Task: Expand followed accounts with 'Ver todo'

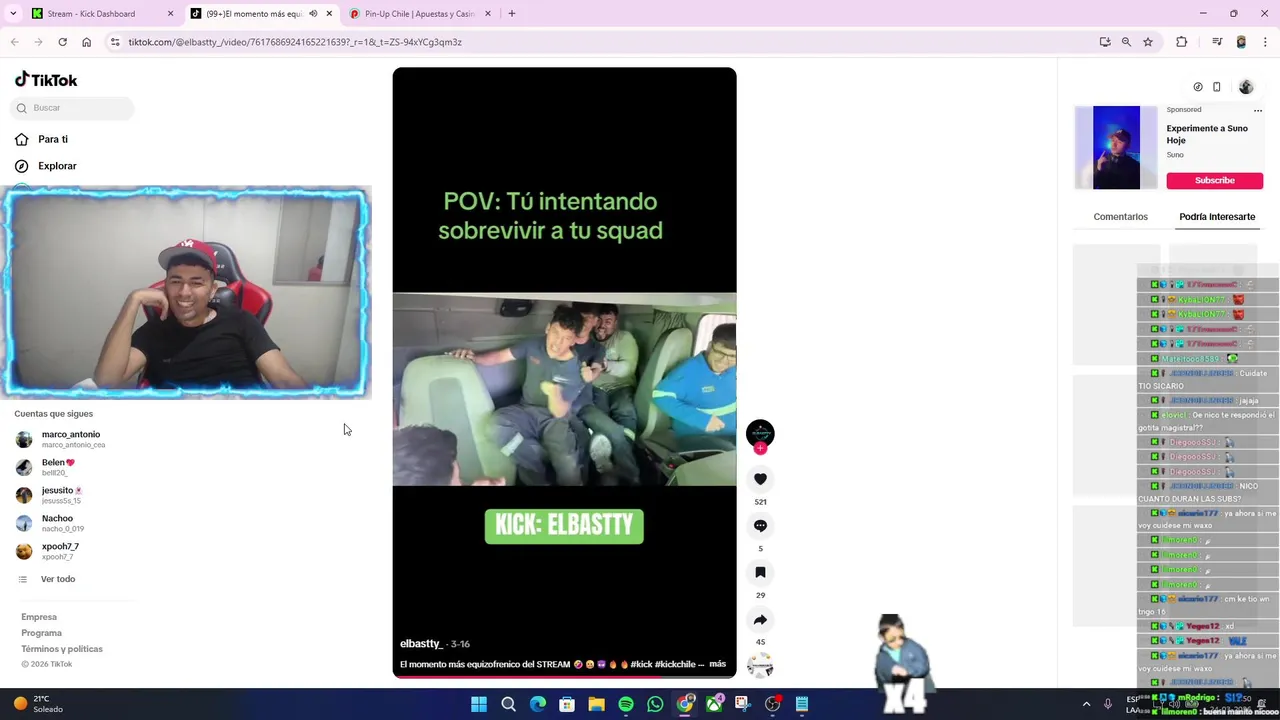Action: point(47,579)
